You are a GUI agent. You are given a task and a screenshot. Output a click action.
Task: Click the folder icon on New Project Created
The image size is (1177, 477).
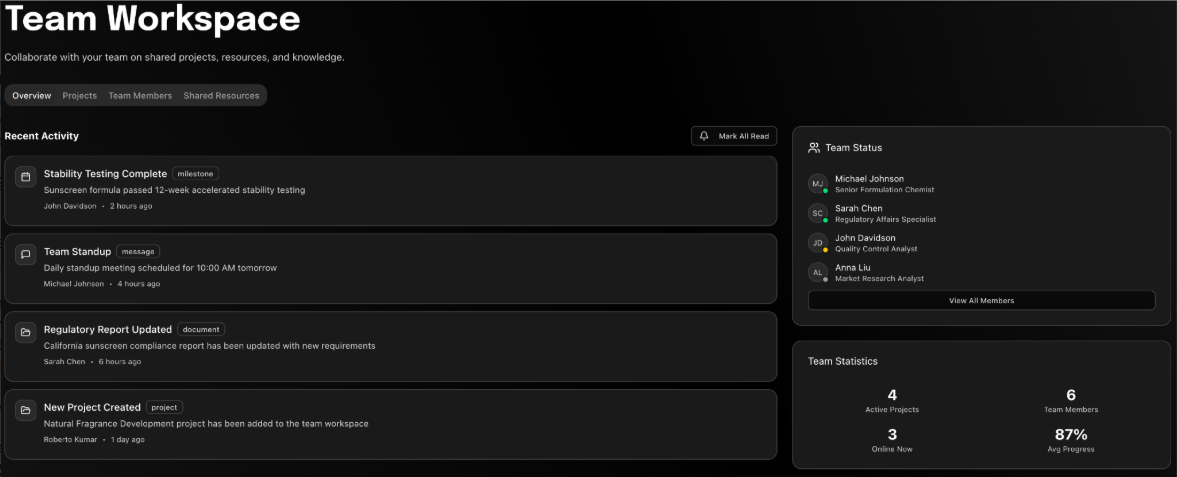click(26, 410)
